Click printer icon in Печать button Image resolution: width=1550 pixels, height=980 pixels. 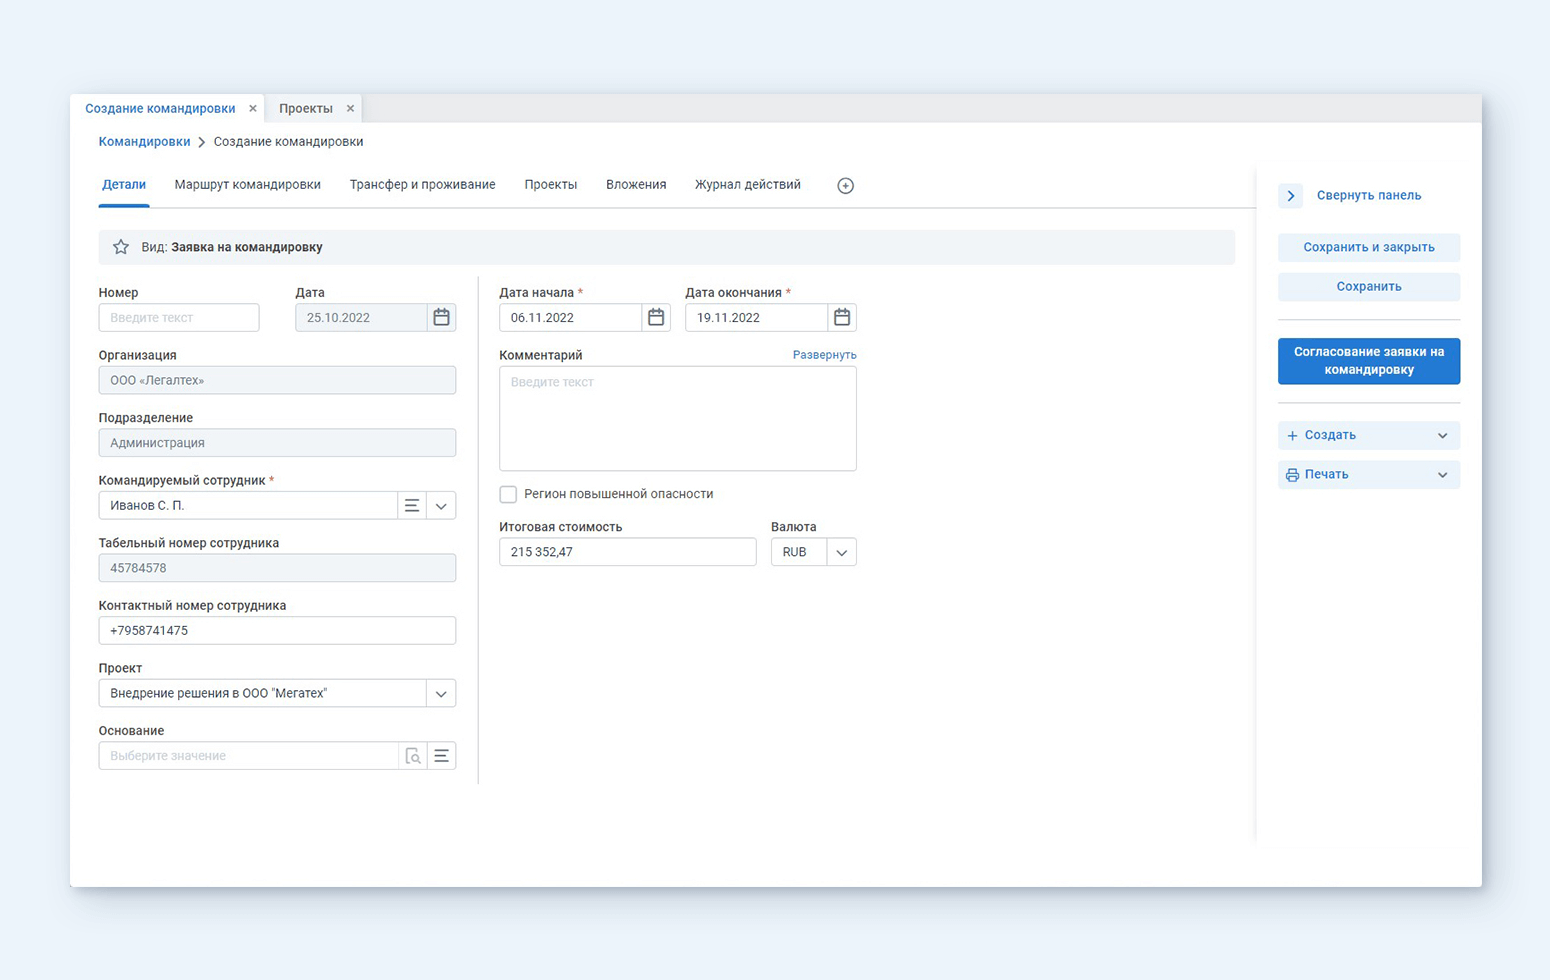(1292, 474)
